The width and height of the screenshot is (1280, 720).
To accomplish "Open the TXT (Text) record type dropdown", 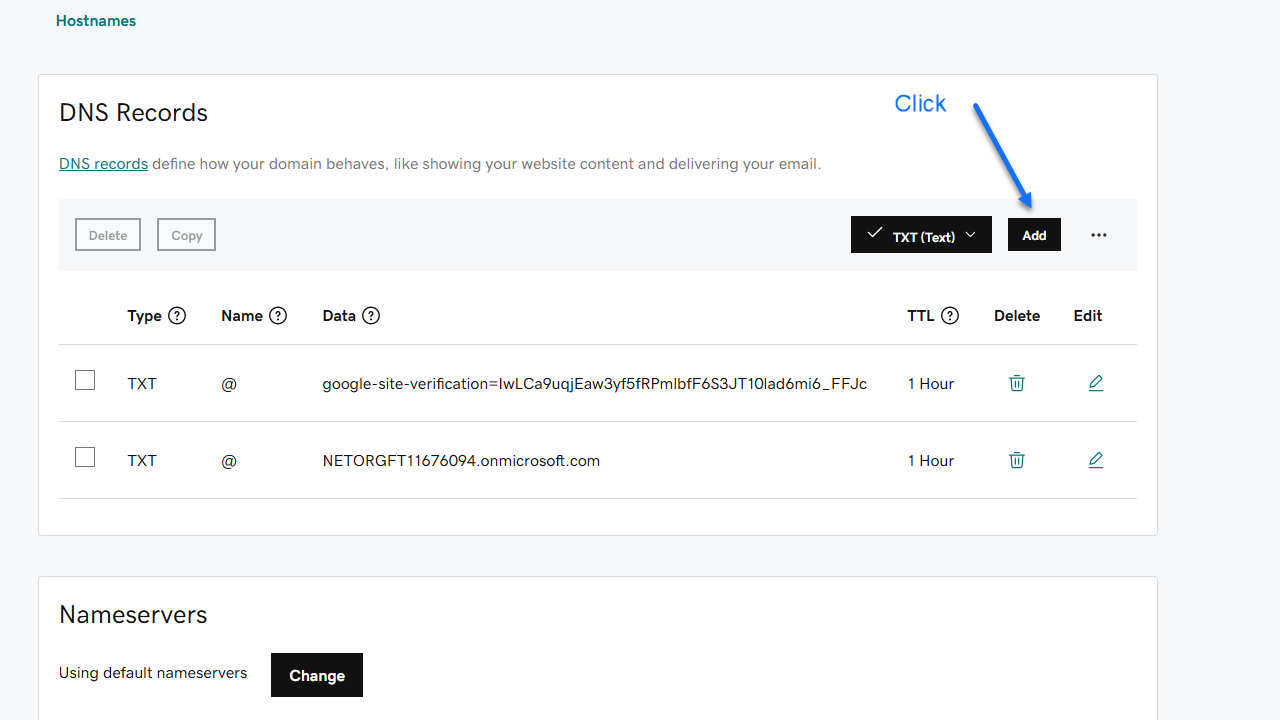I will point(921,235).
